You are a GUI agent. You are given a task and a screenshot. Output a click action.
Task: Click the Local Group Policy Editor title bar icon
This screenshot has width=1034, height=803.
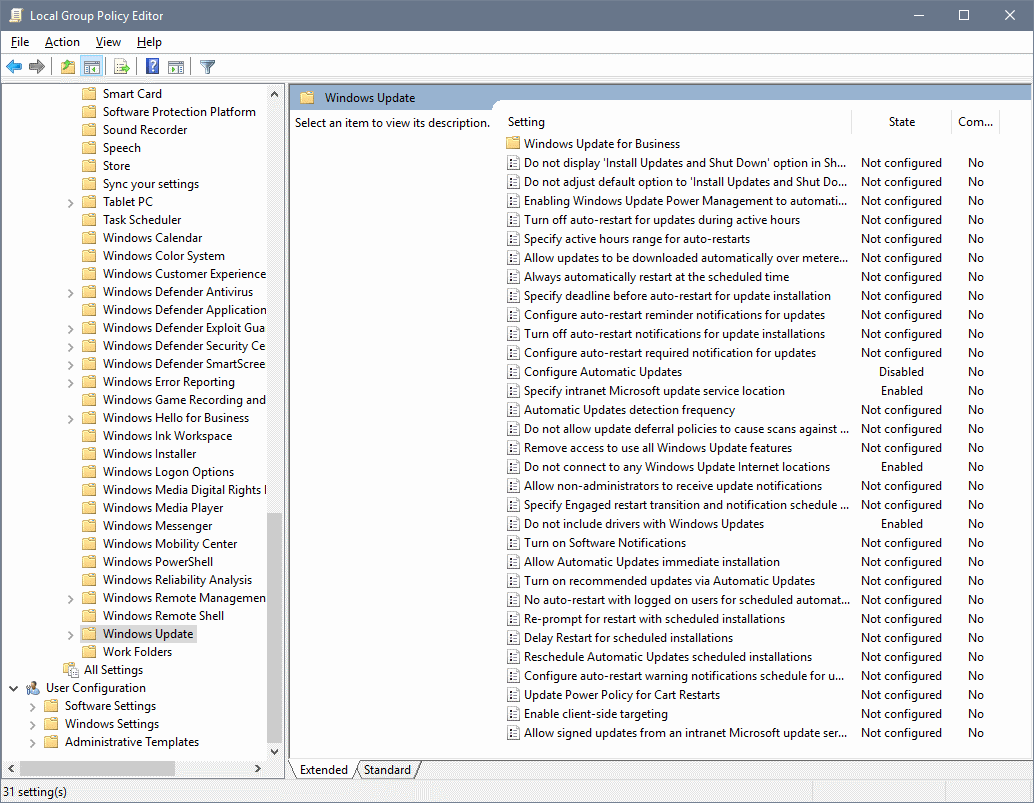click(15, 15)
